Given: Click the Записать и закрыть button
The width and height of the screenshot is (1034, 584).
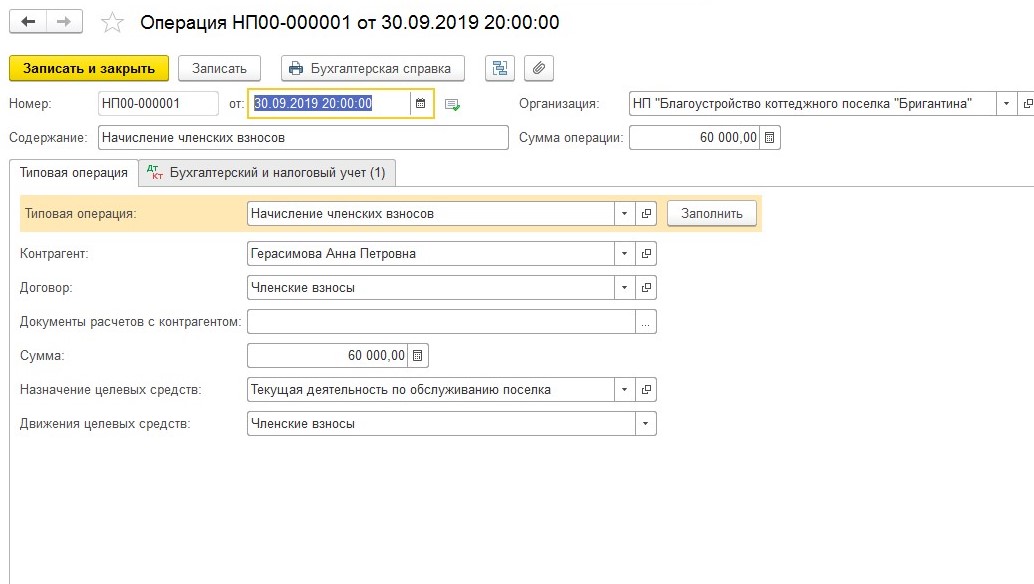Looking at the screenshot, I should click(89, 68).
